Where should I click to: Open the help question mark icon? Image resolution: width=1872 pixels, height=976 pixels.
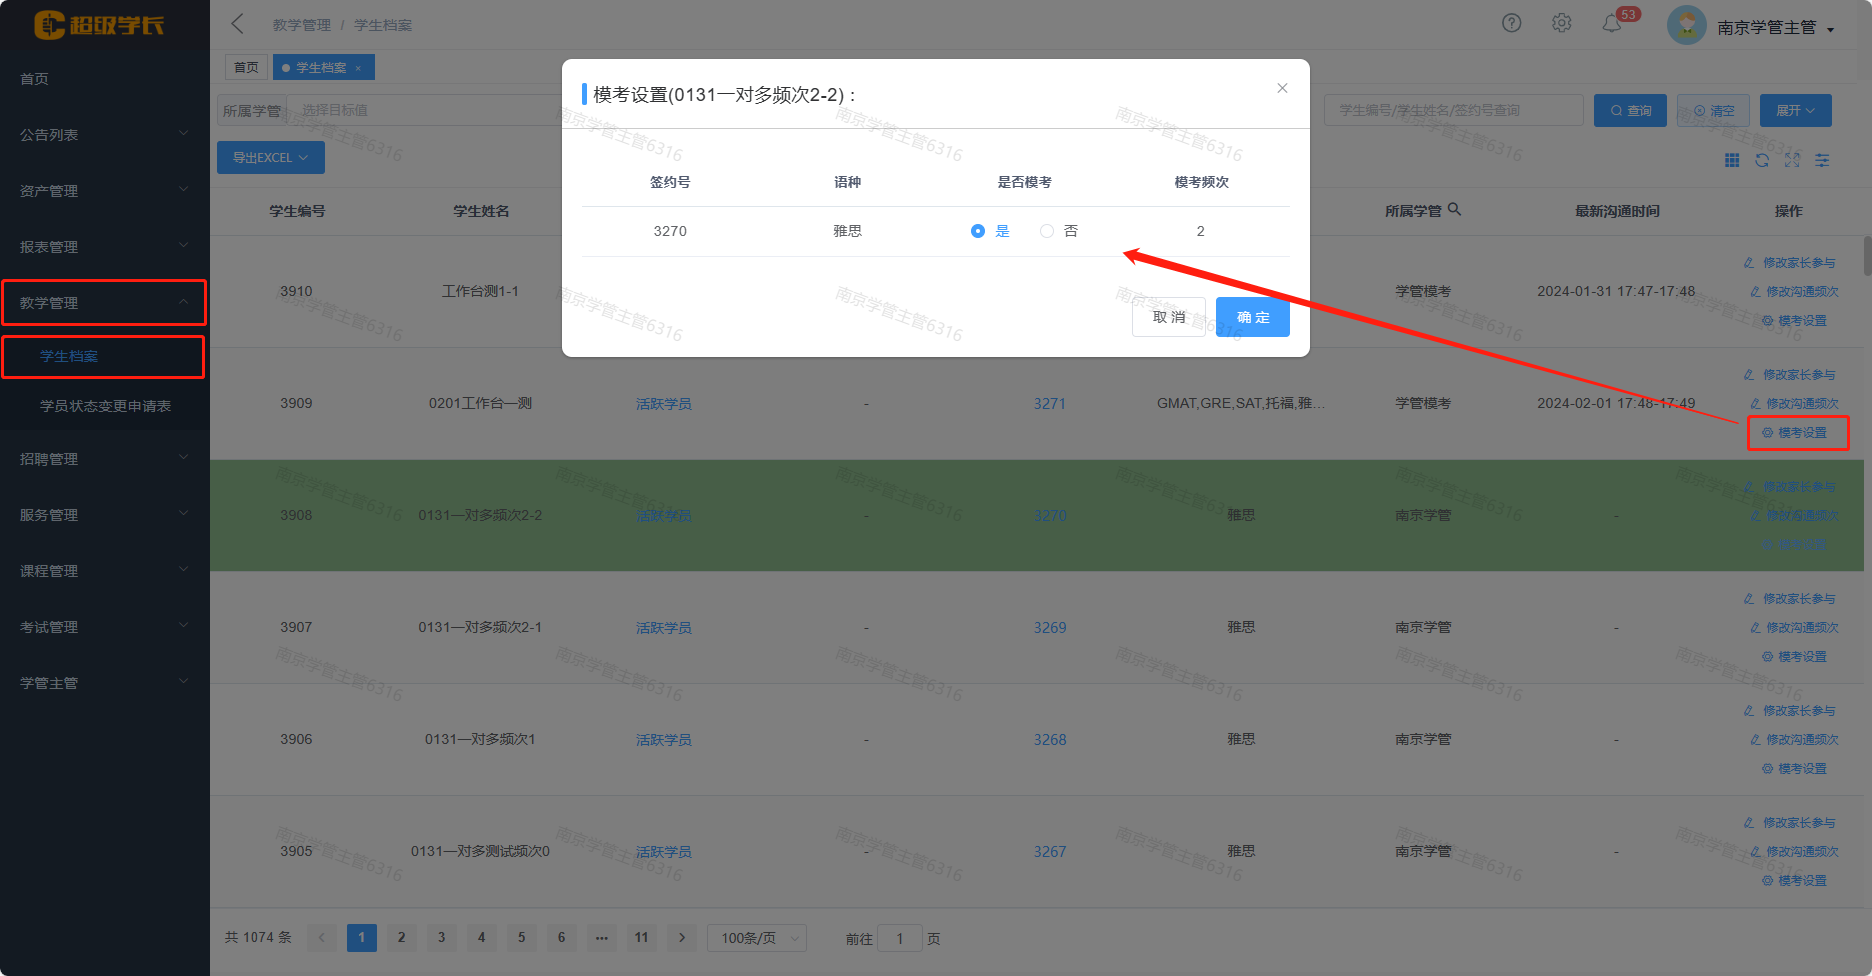pyautogui.click(x=1511, y=23)
